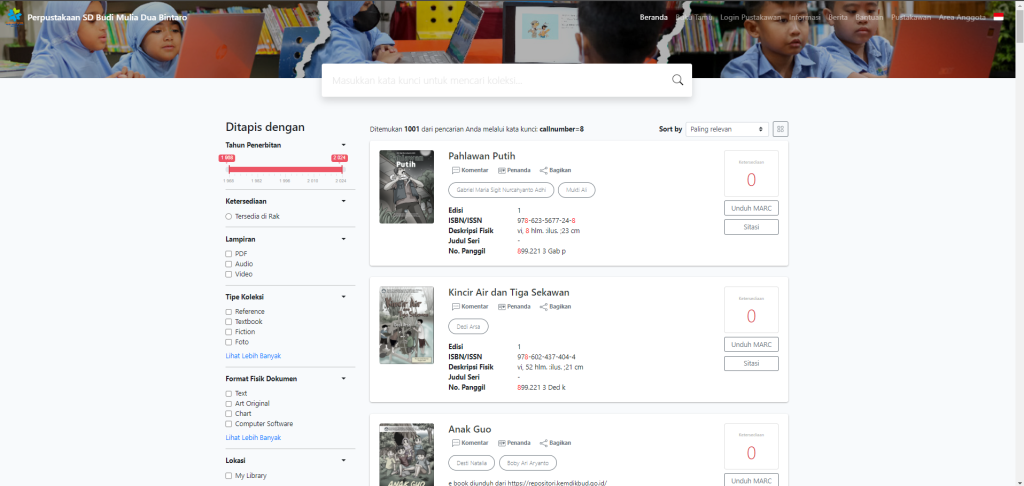This screenshot has width=1024, height=486.
Task: Open Komentar for Kincir Air dan Tiga Sekawan
Action: tap(470, 306)
